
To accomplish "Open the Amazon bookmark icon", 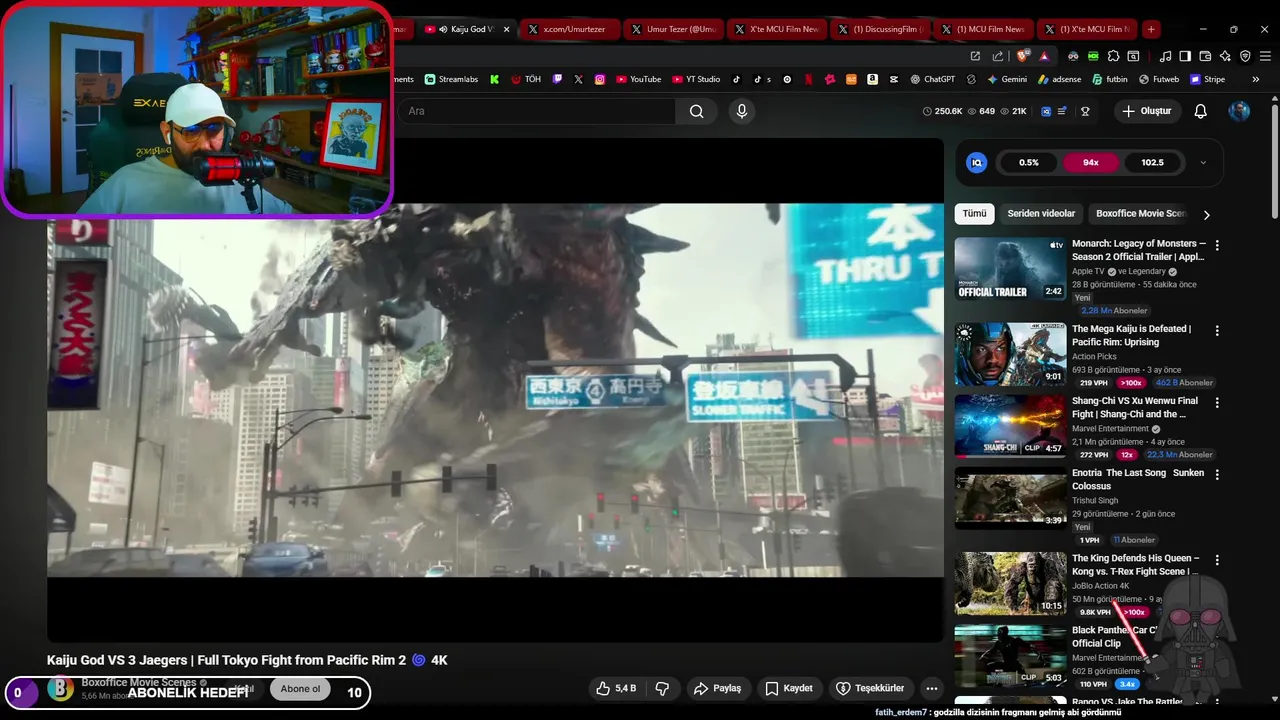I will pos(873,79).
